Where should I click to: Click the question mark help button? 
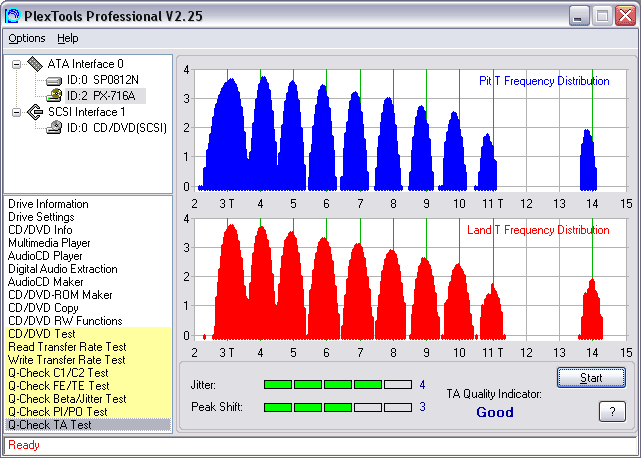click(612, 411)
